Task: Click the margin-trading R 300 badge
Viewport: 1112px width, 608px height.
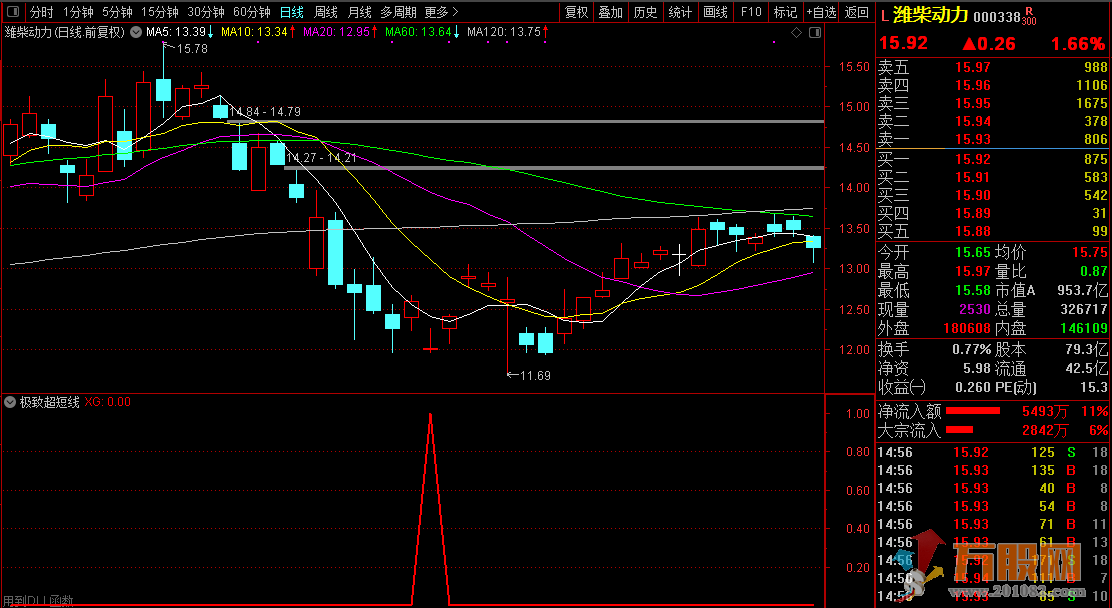Action: [x=1028, y=16]
